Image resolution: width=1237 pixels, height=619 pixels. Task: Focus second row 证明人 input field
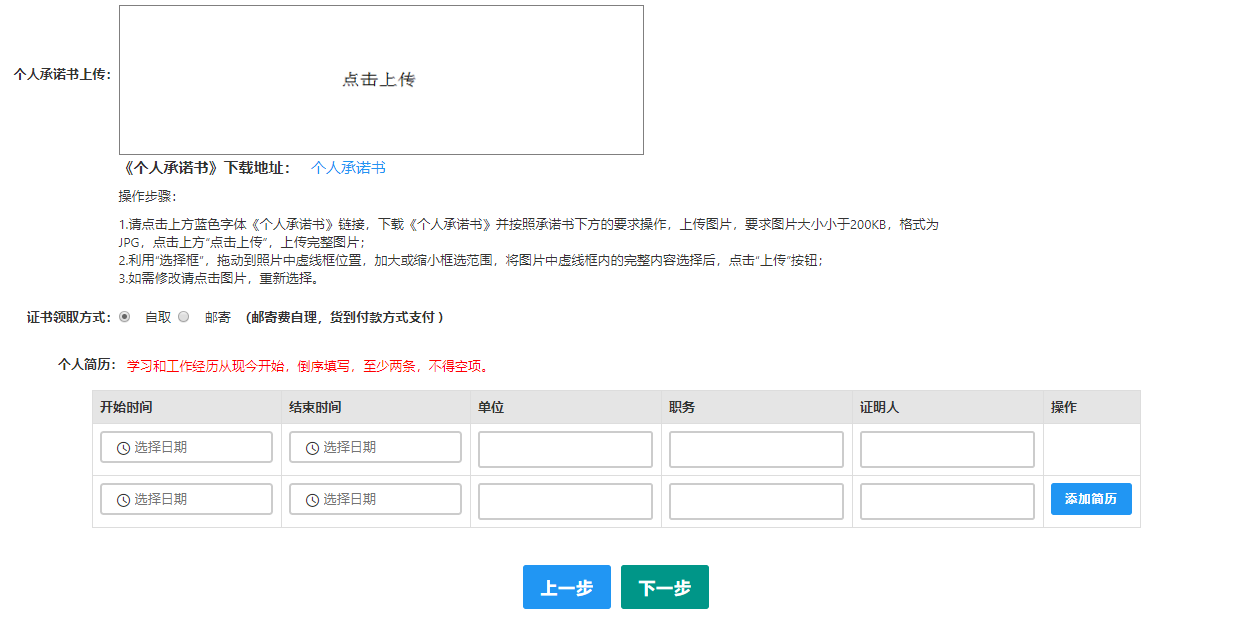(947, 501)
